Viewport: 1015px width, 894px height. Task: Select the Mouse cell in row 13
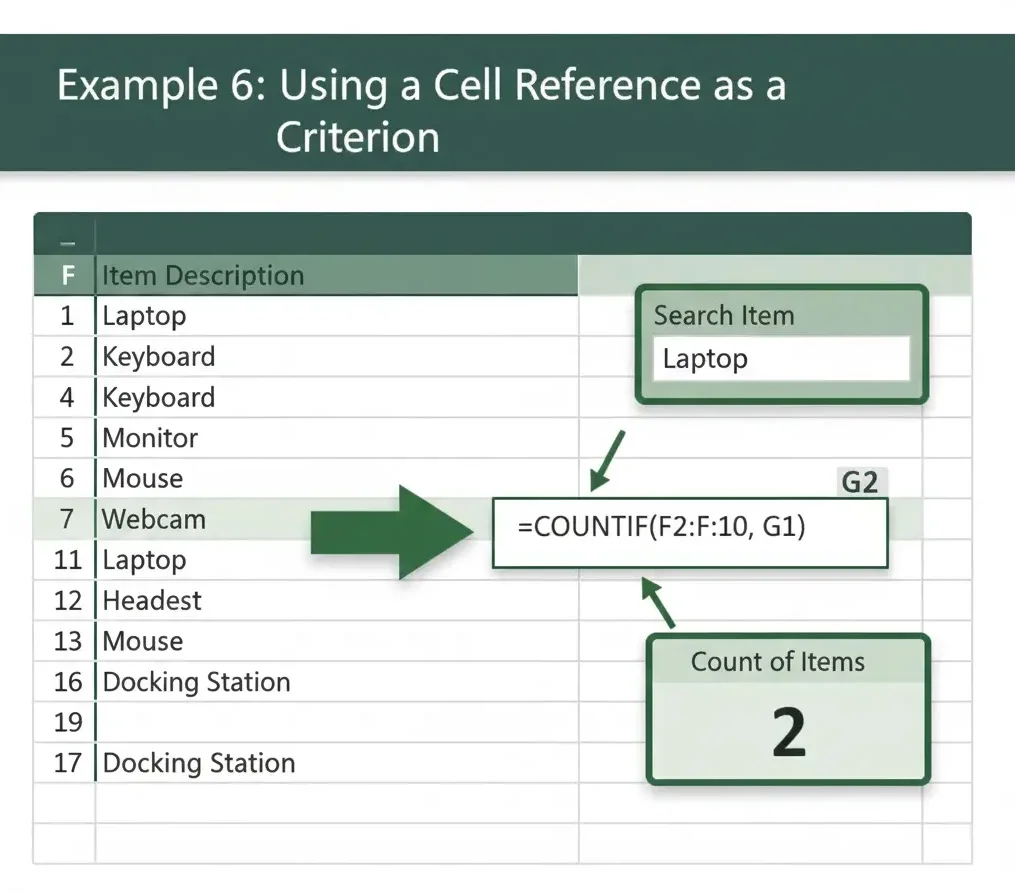tap(143, 641)
